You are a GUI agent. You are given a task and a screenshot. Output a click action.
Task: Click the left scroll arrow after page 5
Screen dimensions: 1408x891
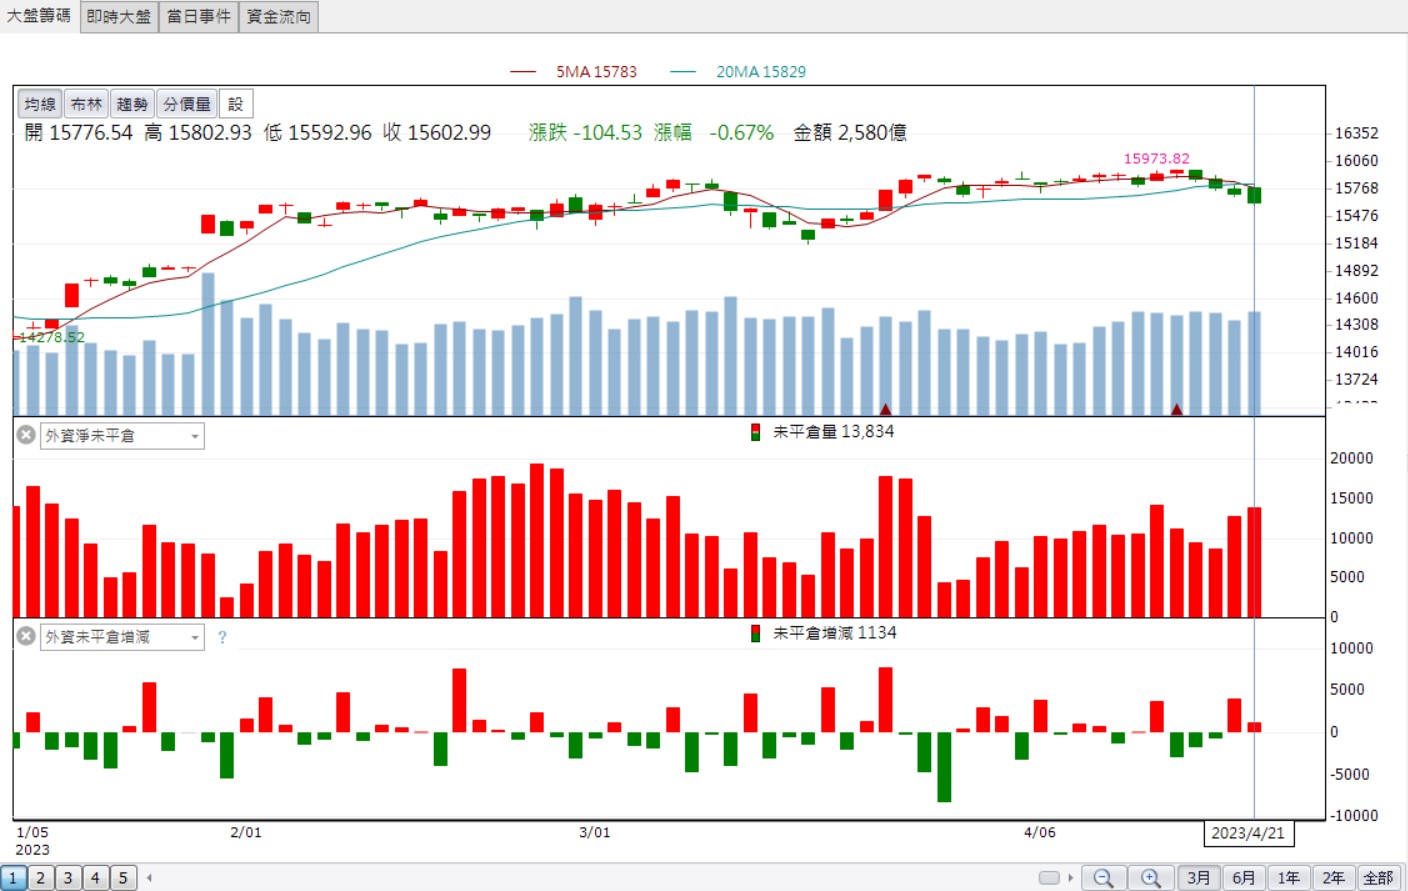(149, 878)
